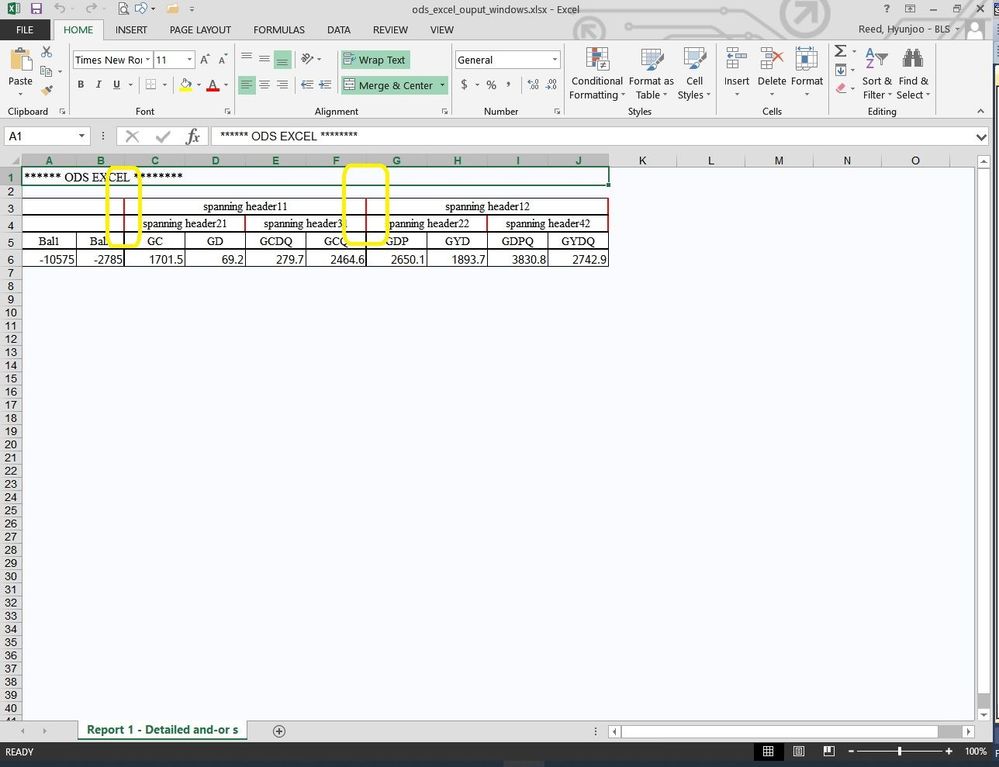
Task: Collapse the ribbon with the arrow
Action: 981,111
